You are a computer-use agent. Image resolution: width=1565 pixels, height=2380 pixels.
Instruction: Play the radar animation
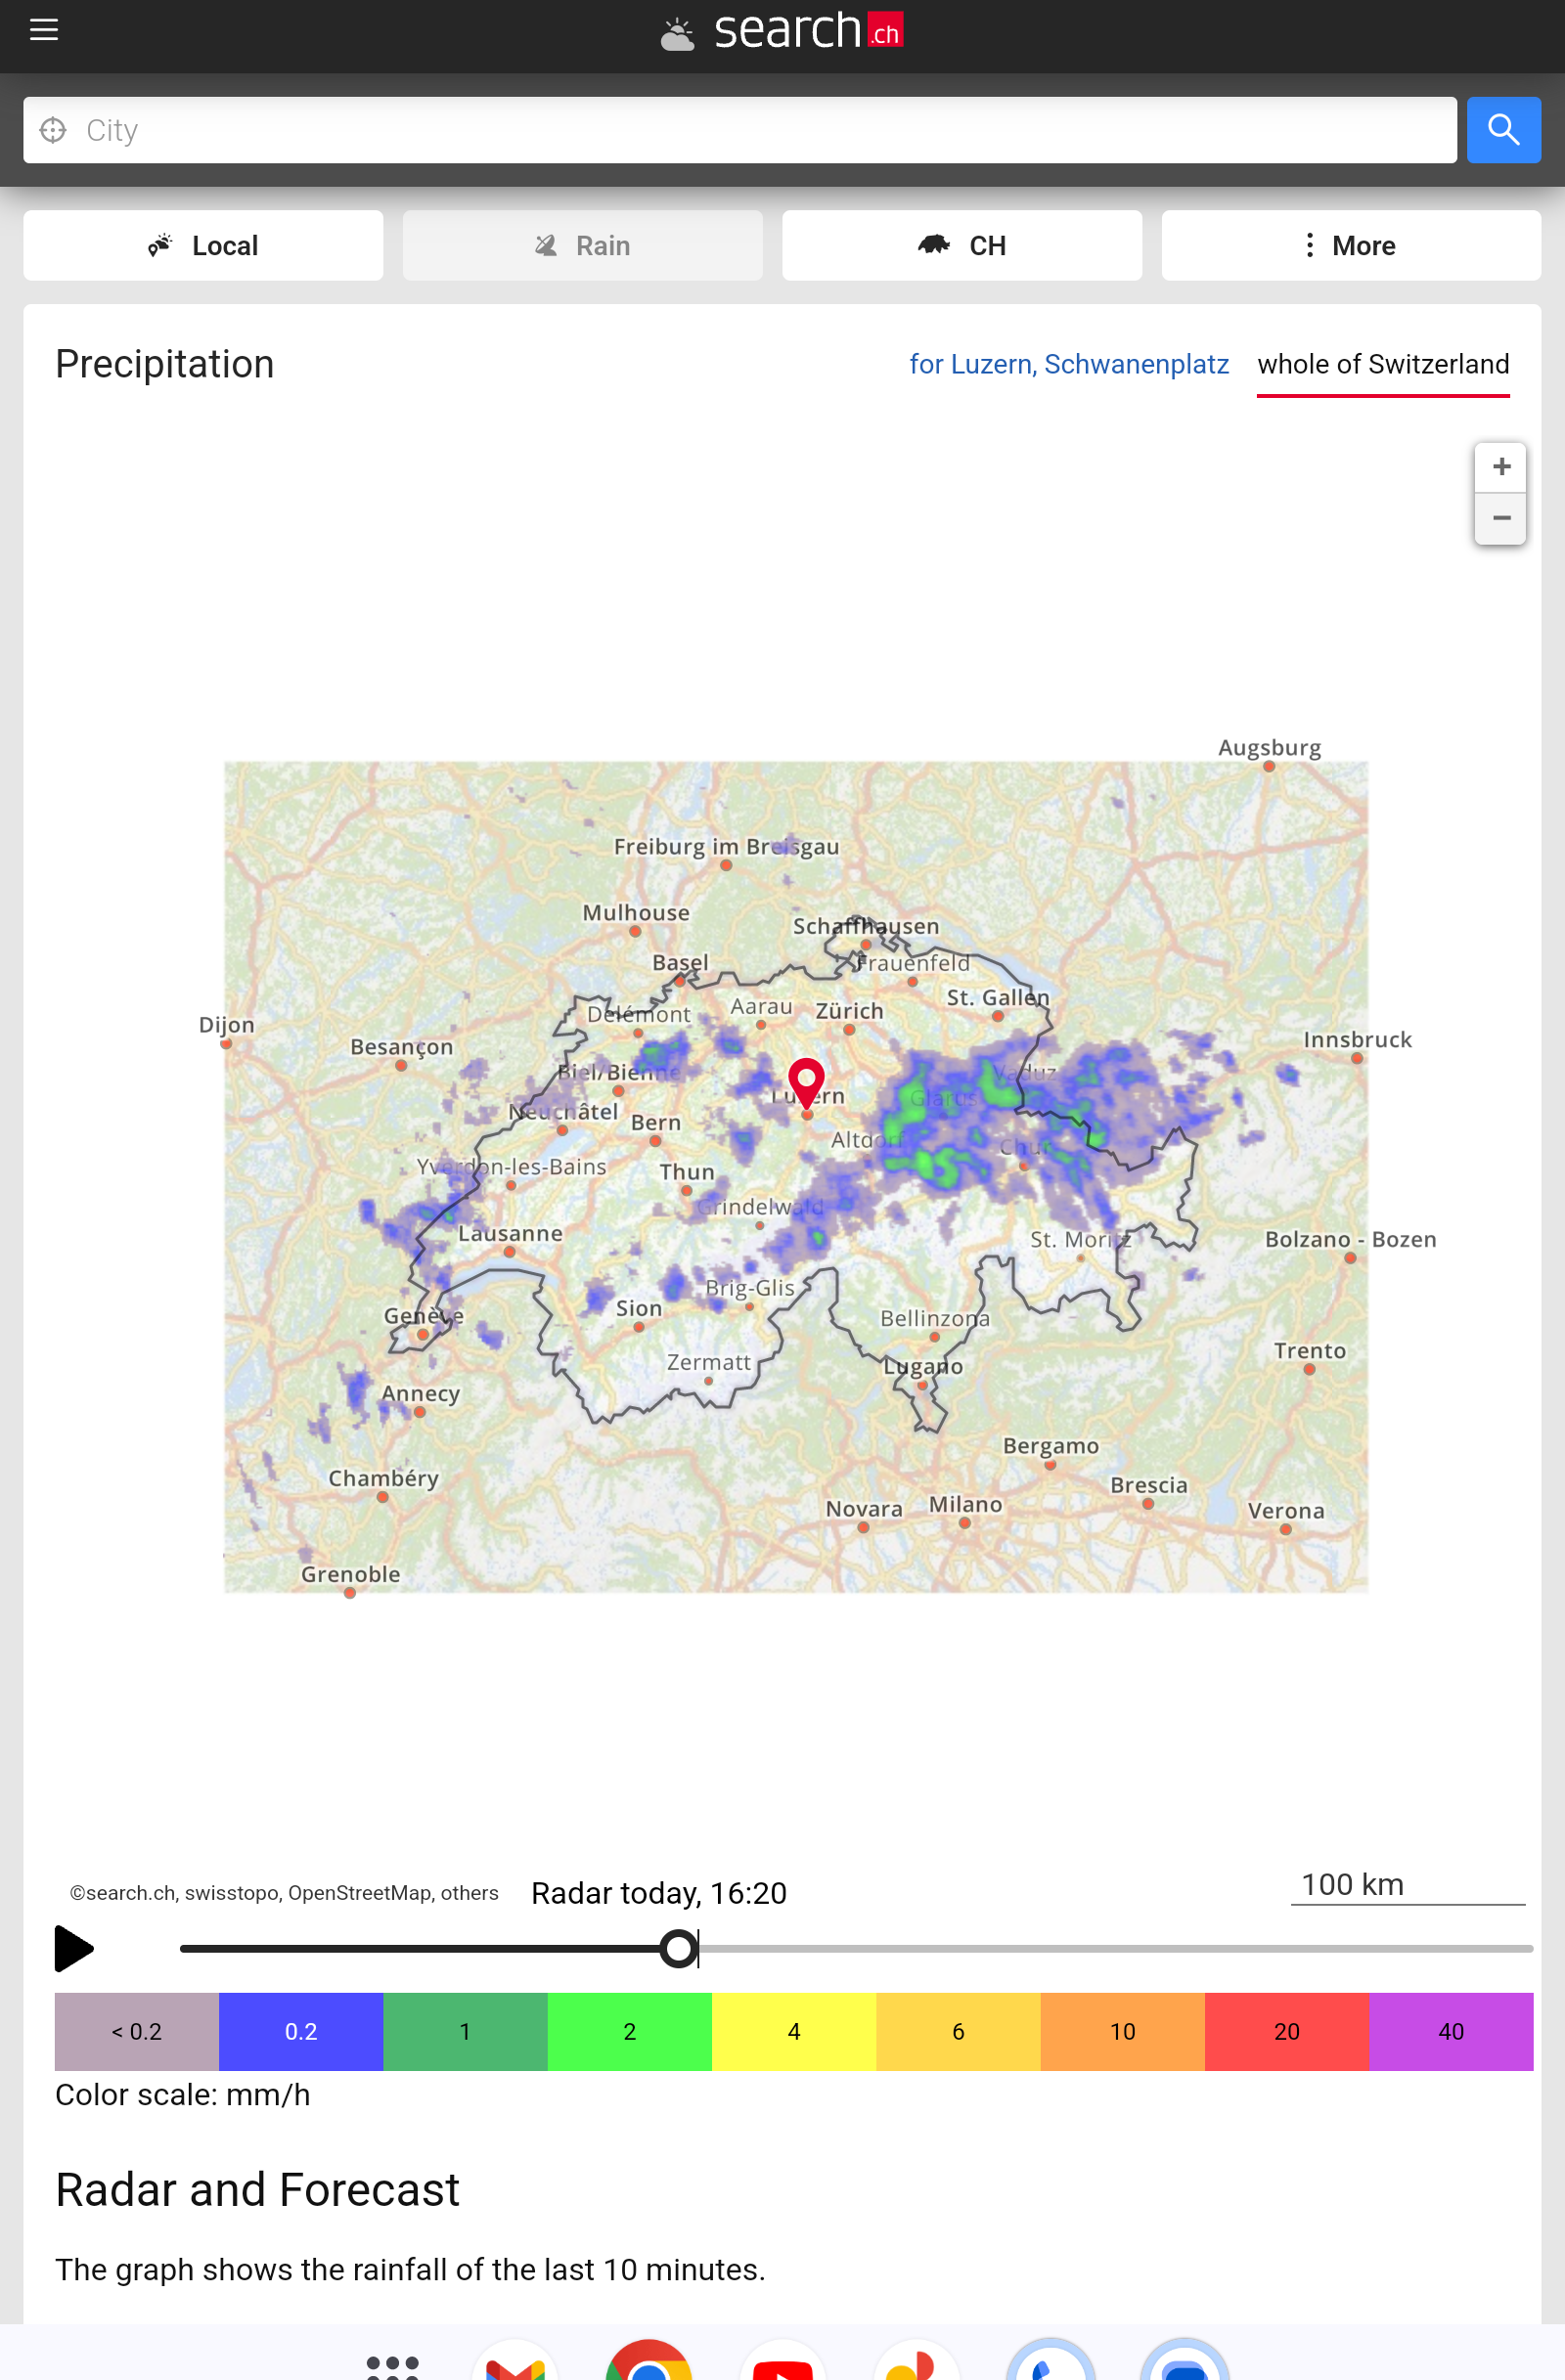pos(73,1948)
